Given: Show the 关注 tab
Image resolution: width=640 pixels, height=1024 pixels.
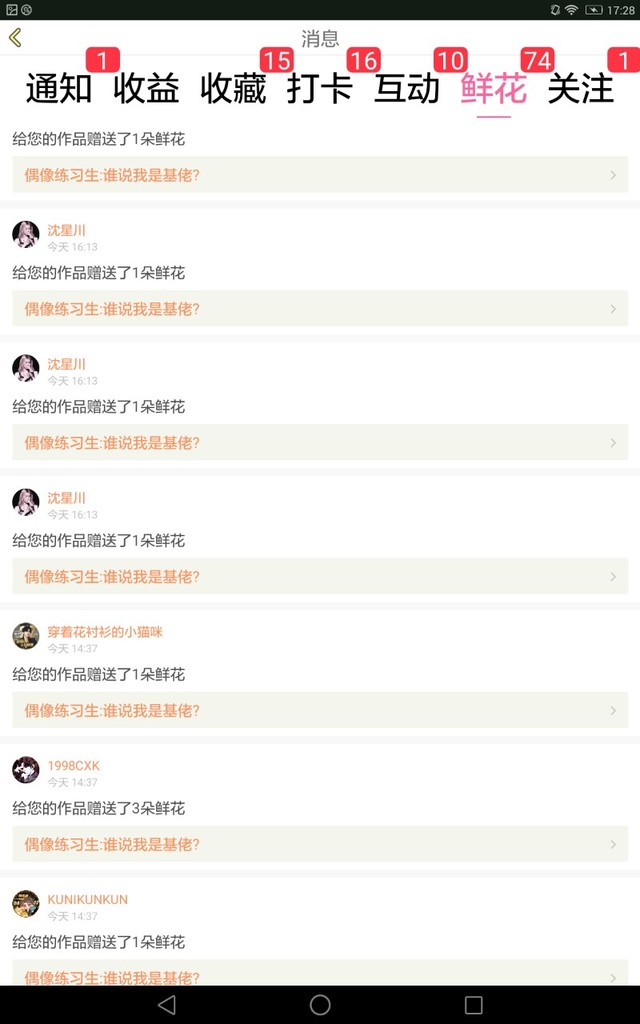Looking at the screenshot, I should pyautogui.click(x=580, y=89).
